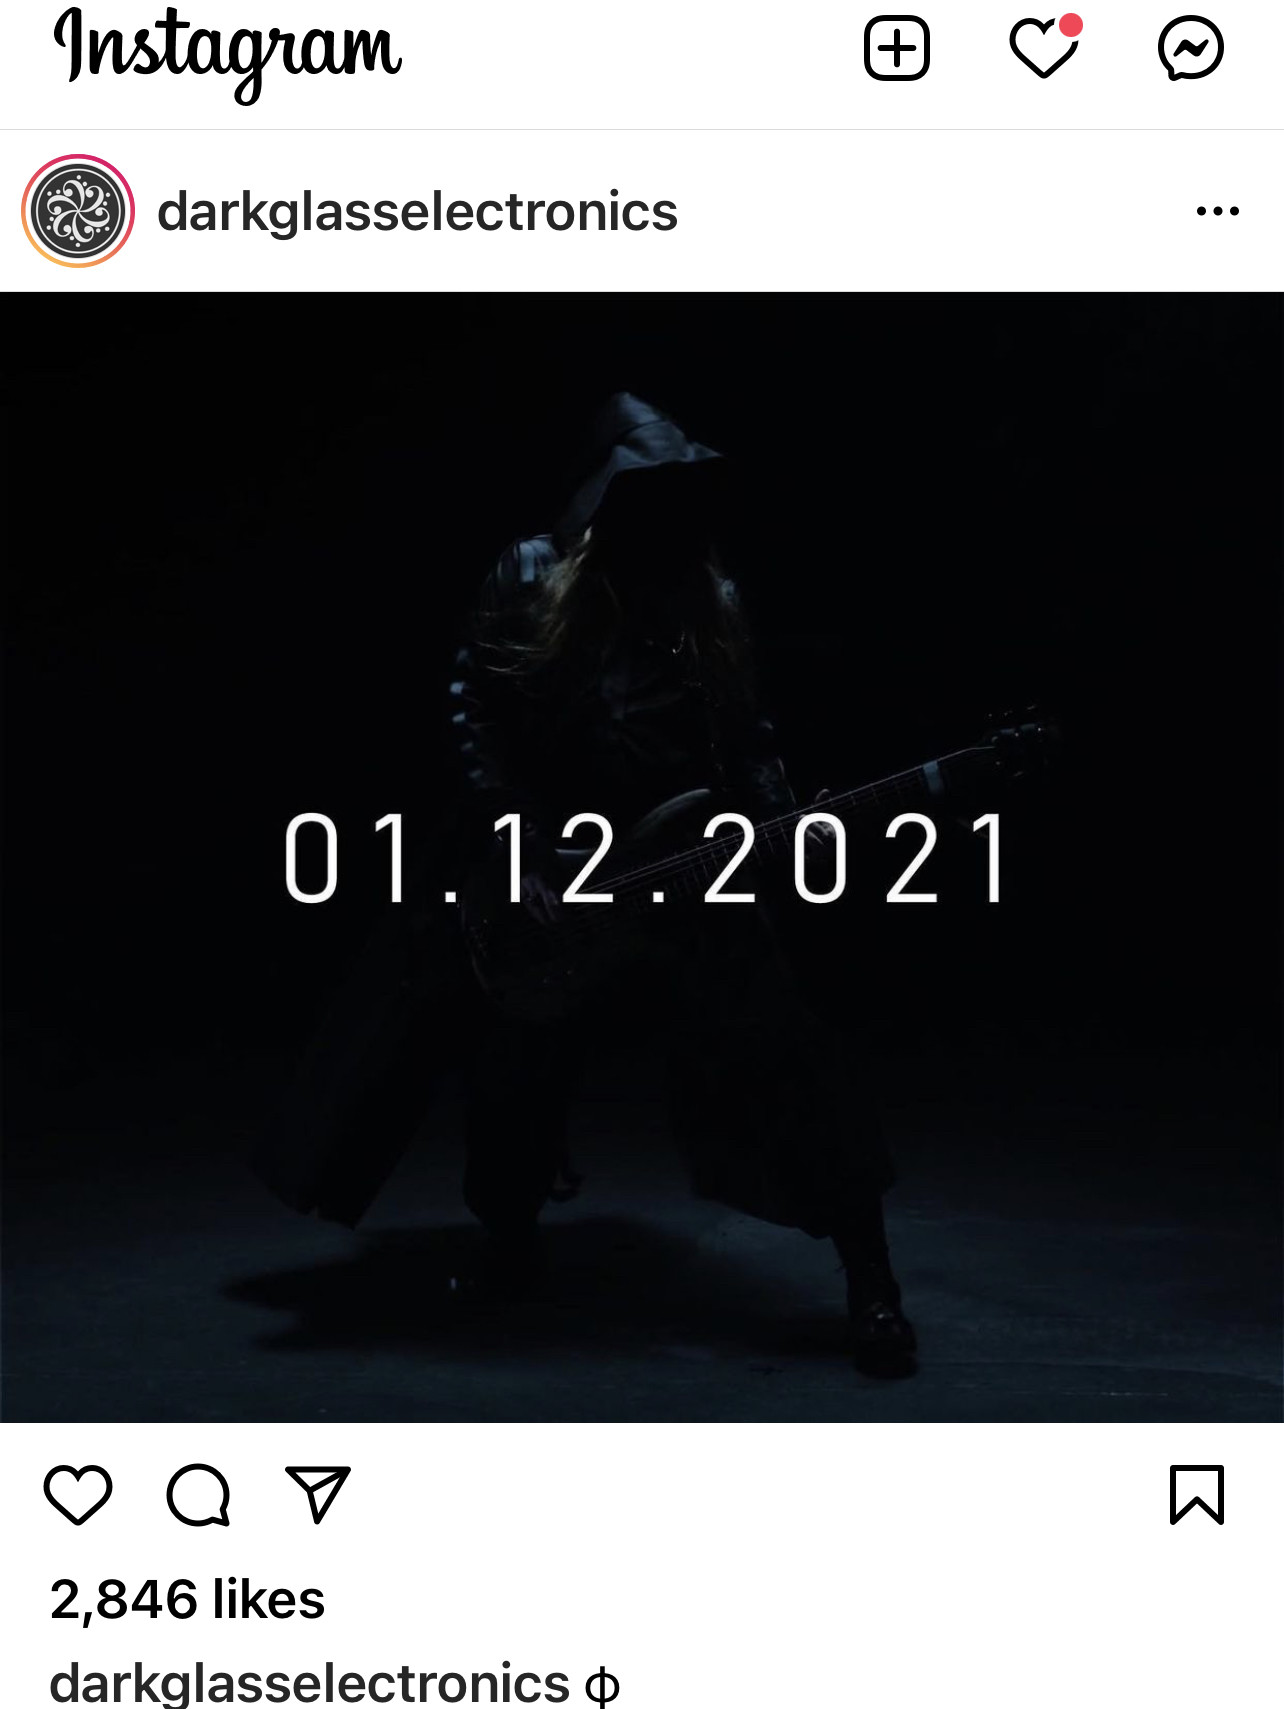Tap the red notification dot on heart
The image size is (1284, 1709).
click(x=1071, y=25)
